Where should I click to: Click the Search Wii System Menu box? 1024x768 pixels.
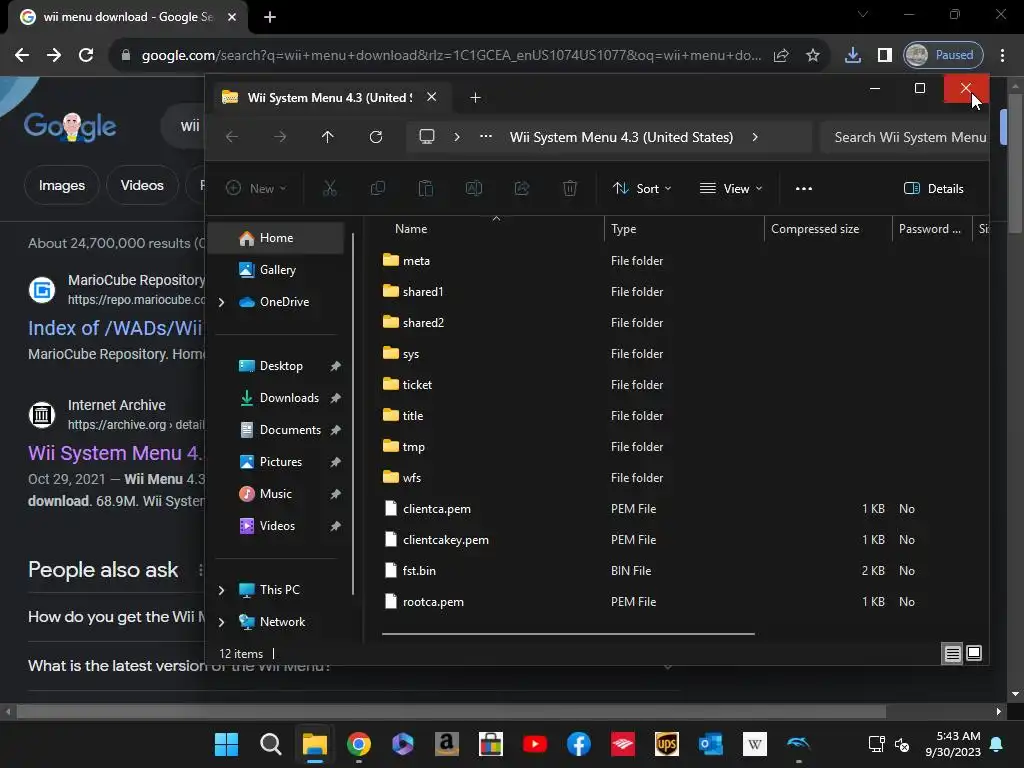(x=904, y=137)
